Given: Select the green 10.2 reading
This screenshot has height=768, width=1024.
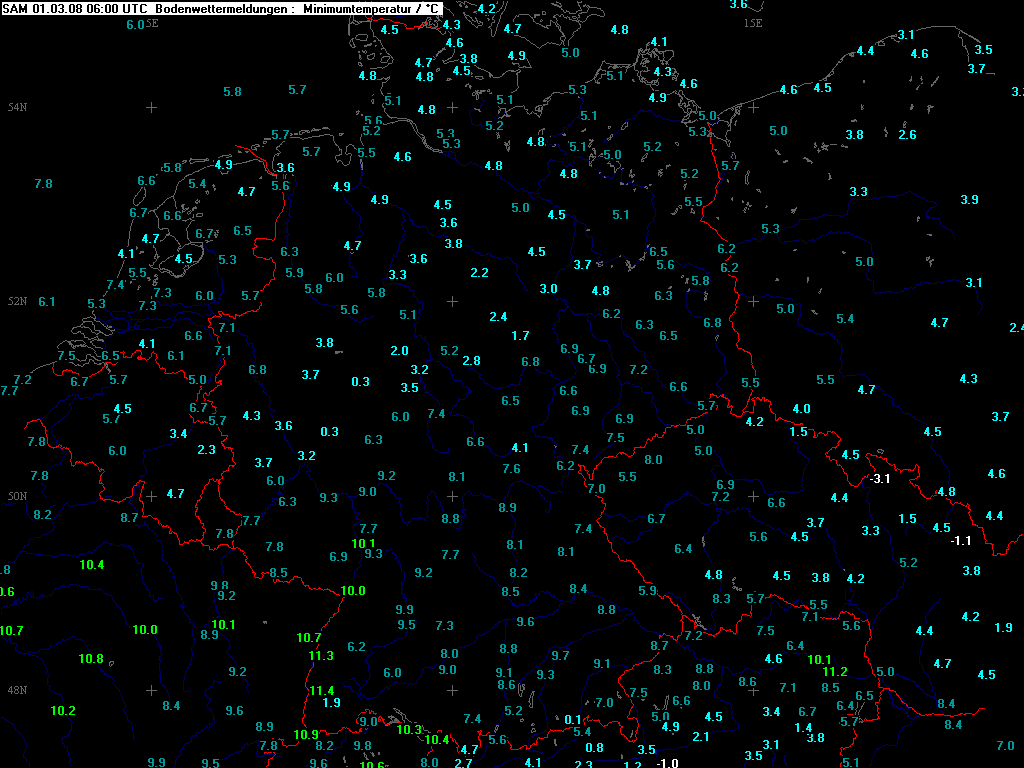Looking at the screenshot, I should click(63, 711).
